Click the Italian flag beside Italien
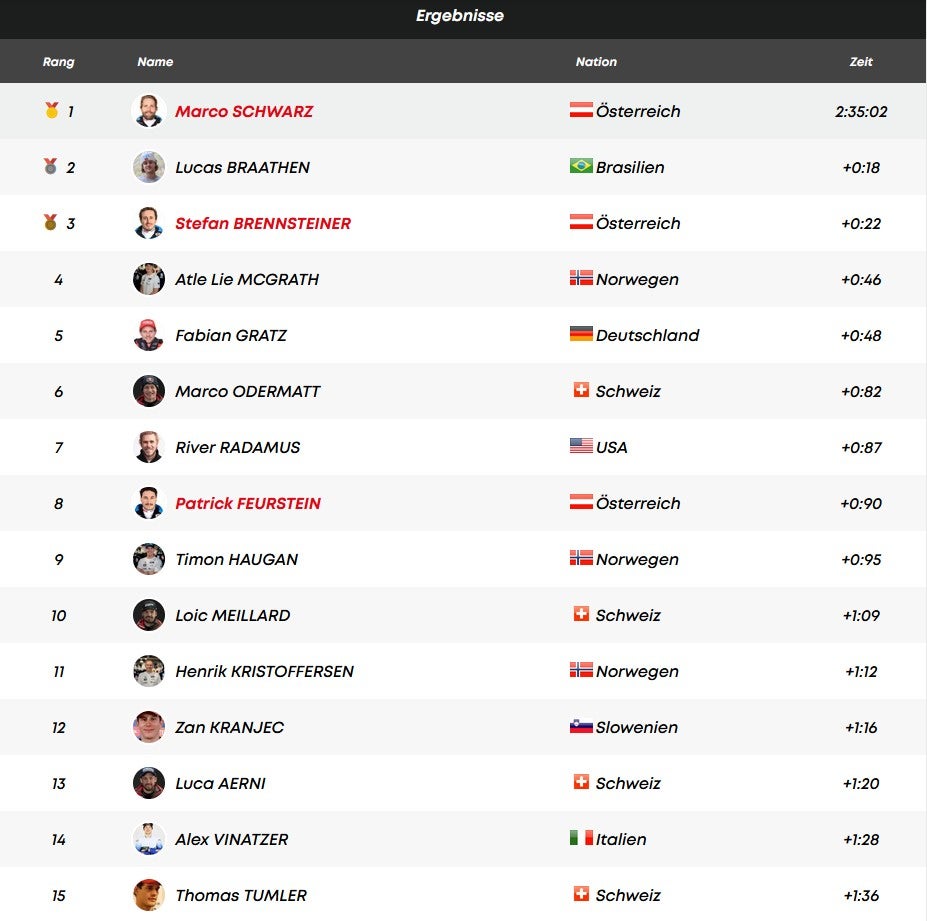 tap(581, 838)
